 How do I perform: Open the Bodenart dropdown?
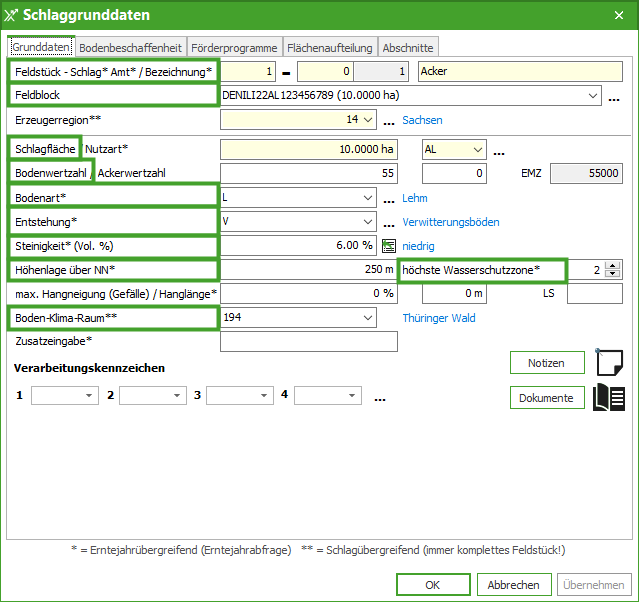tap(369, 198)
